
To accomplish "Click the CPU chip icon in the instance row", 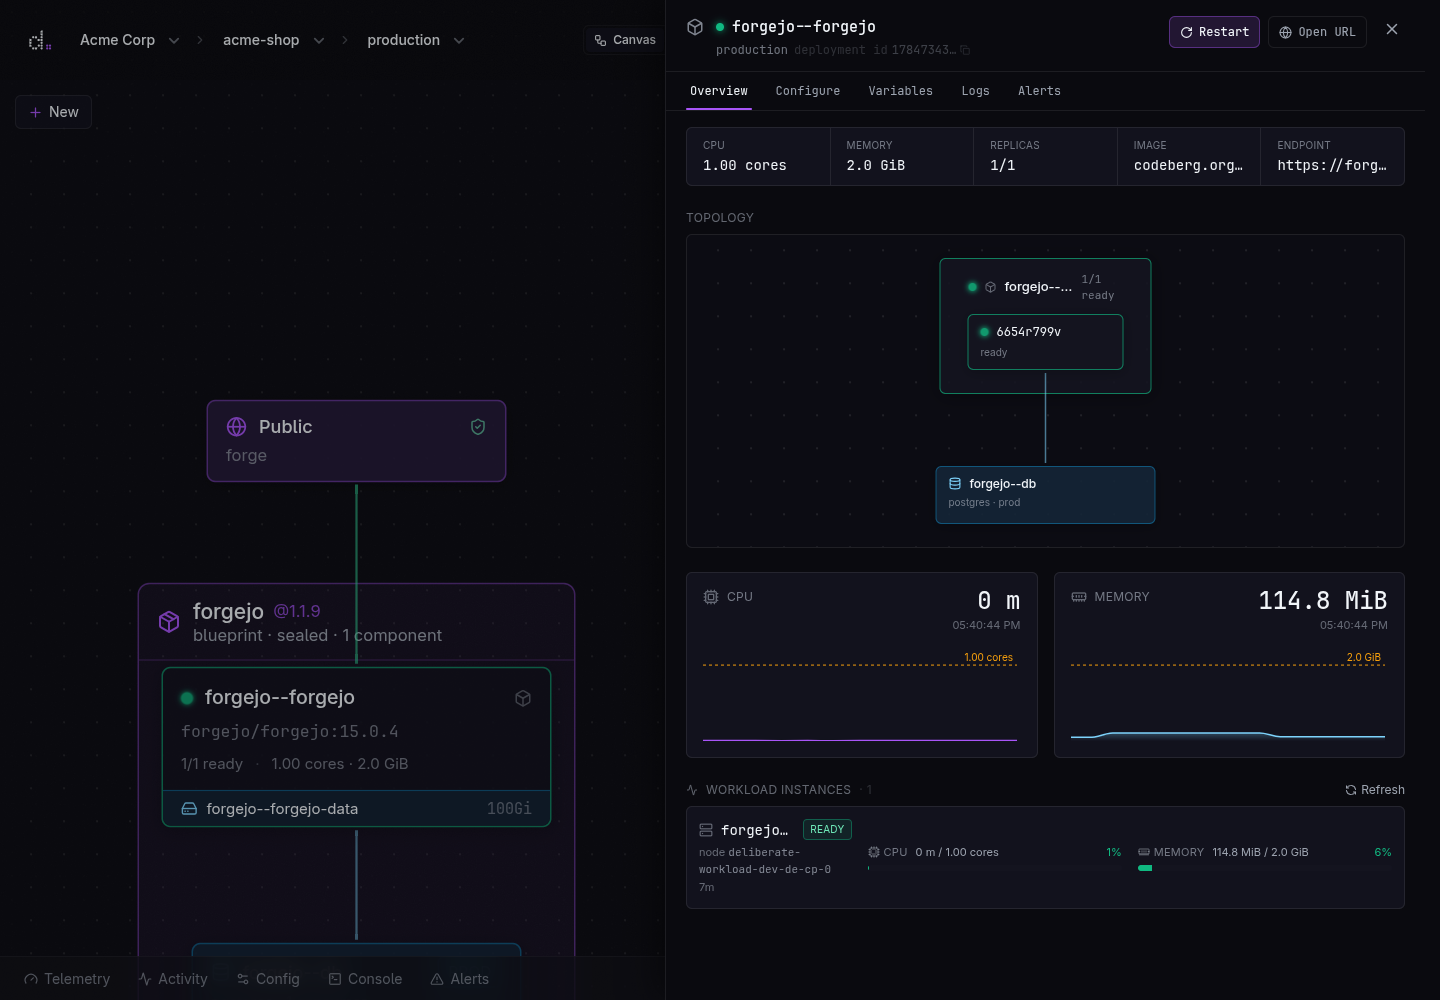I will (x=874, y=852).
